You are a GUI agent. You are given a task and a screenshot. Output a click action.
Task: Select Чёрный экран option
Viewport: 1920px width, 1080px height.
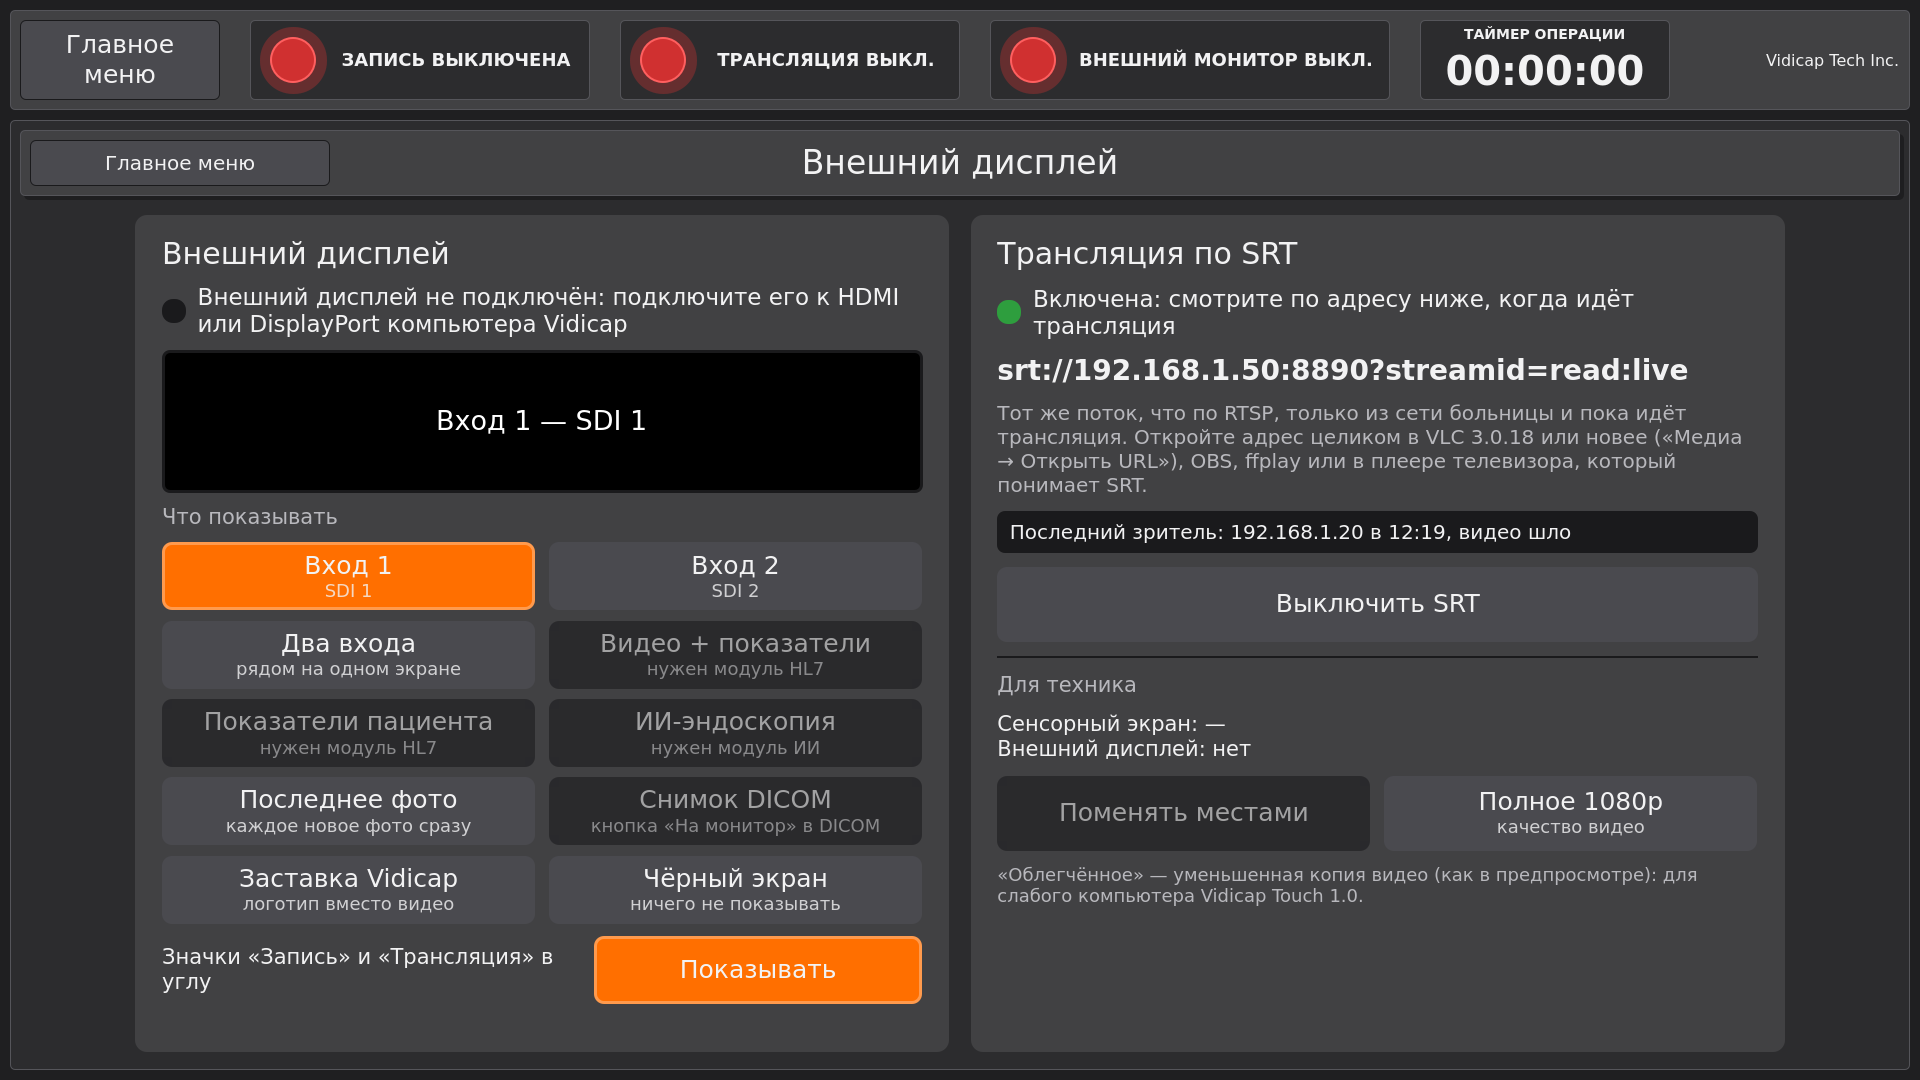tap(735, 890)
